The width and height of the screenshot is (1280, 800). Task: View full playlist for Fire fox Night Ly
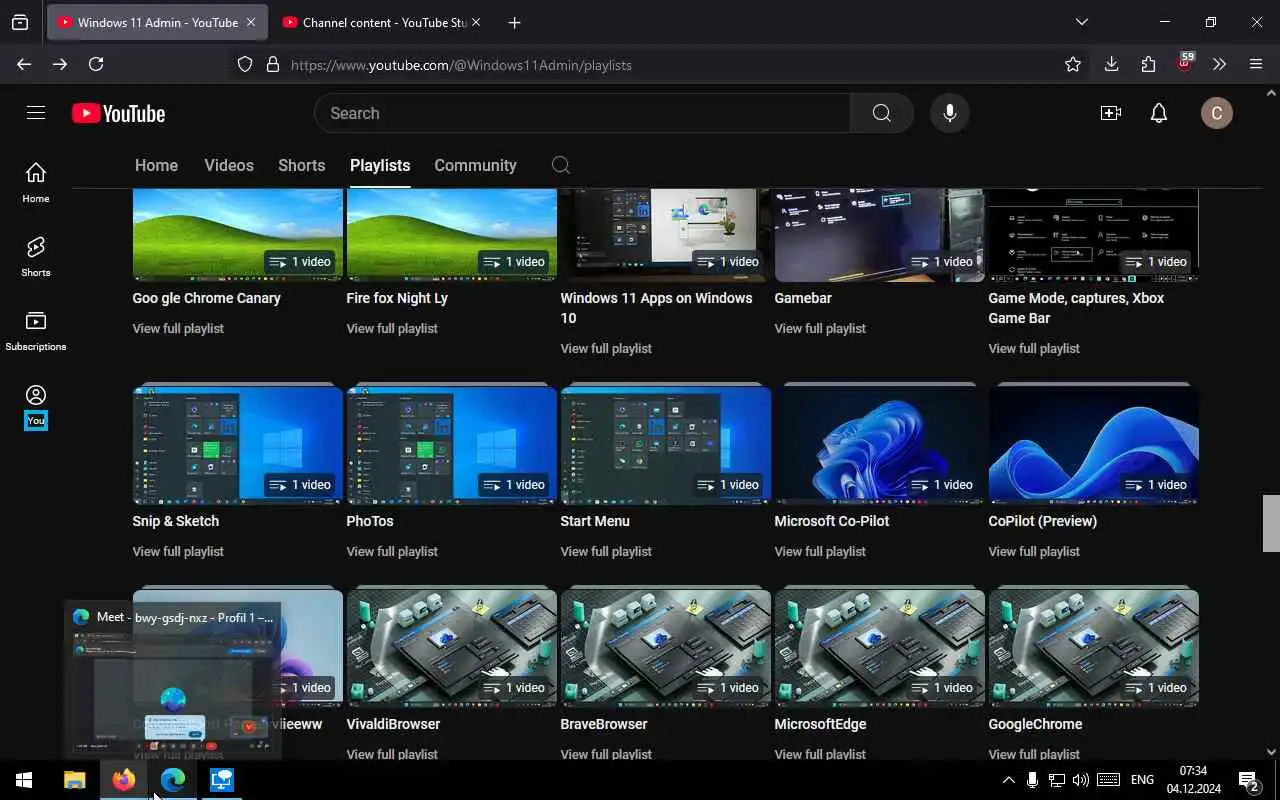392,328
